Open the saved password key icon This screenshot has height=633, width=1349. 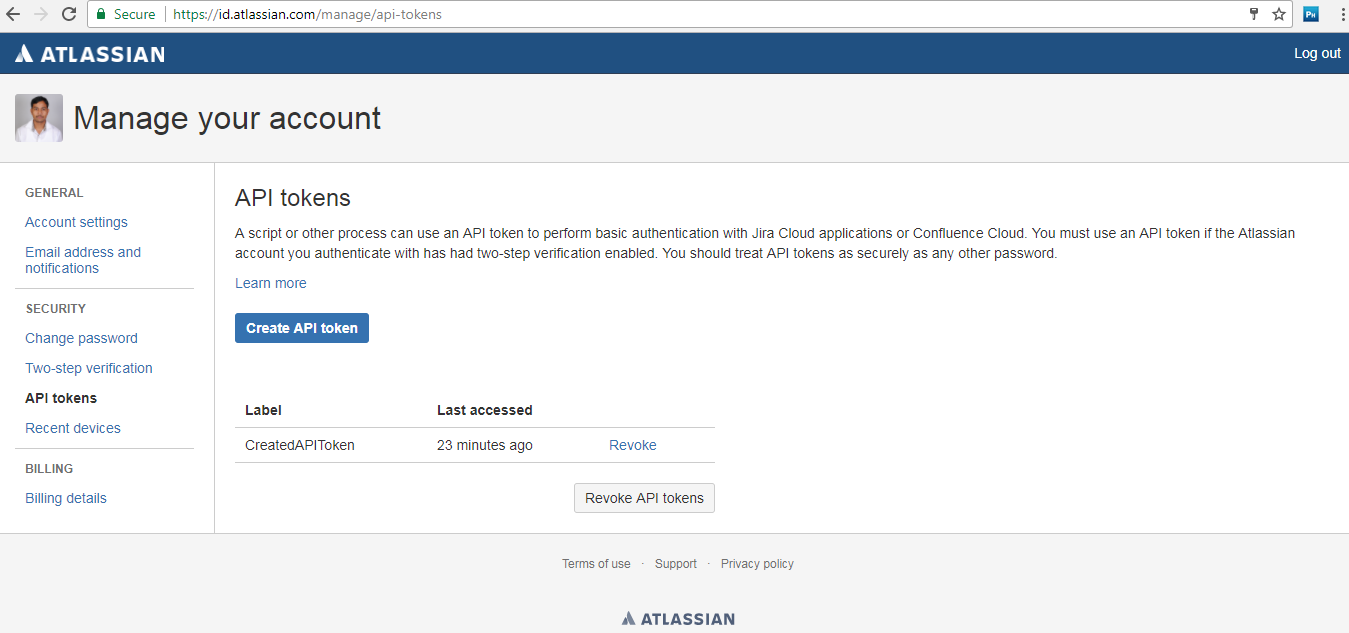point(1254,14)
